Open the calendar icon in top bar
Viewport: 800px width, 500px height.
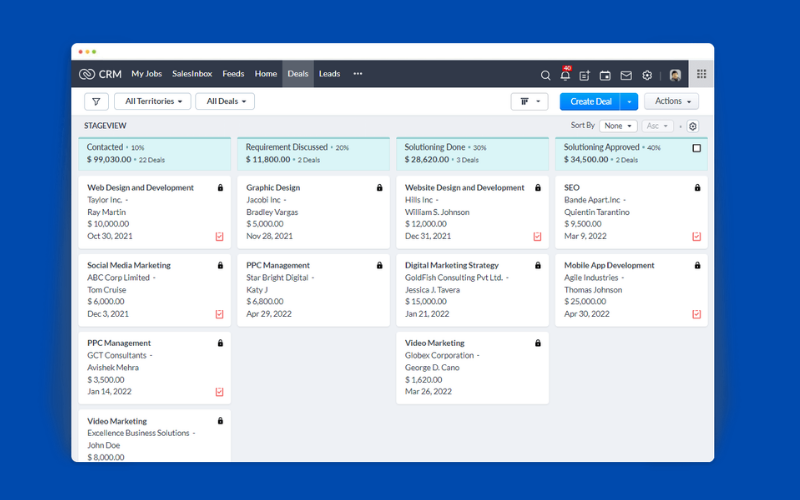pyautogui.click(x=605, y=76)
